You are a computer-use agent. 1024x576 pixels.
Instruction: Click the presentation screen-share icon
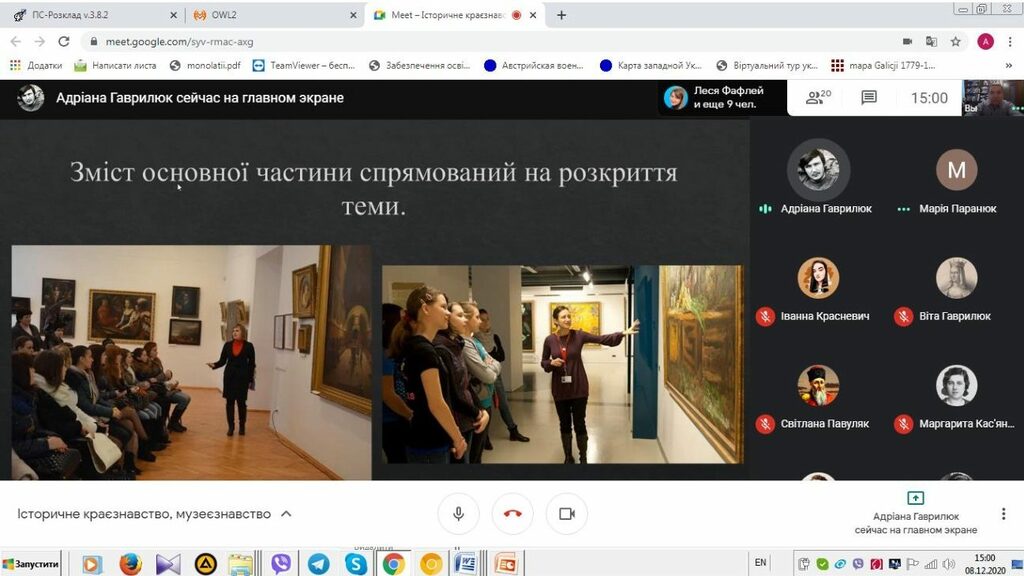914,497
